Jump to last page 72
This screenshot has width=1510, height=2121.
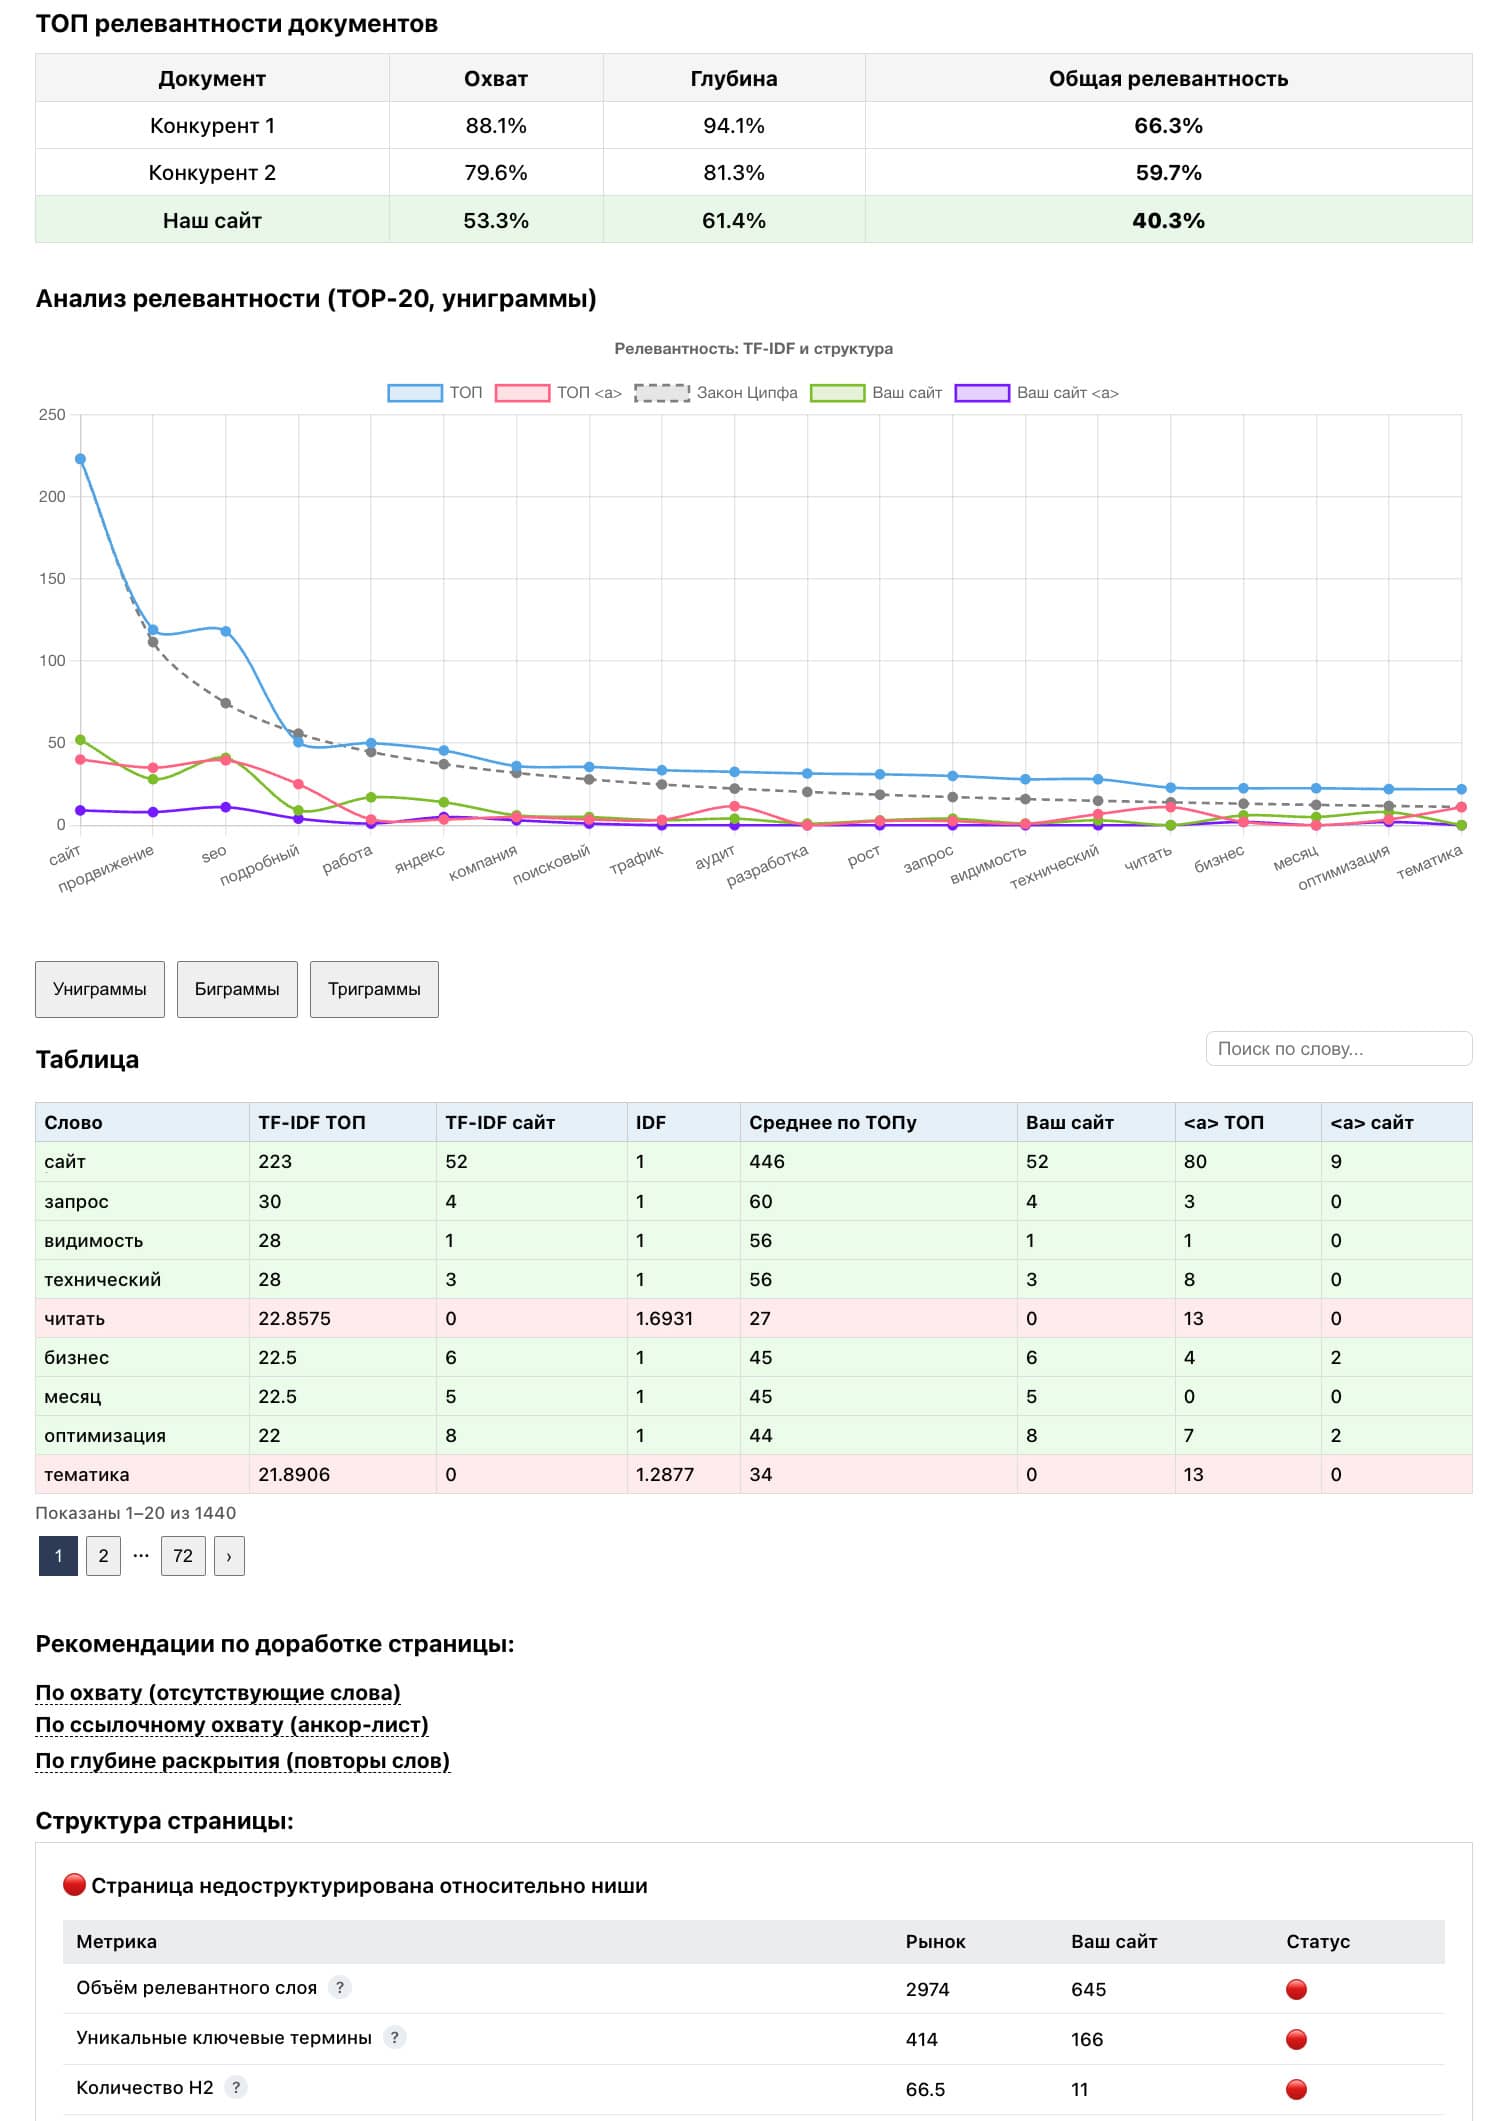(183, 1556)
